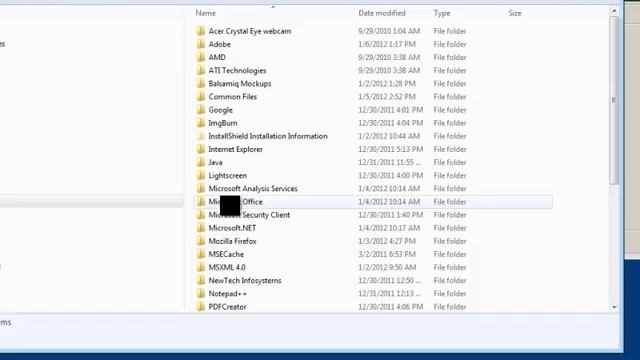This screenshot has width=640, height=360.
Task: Select the 'Lightscreen' folder name
Action: pos(228,176)
